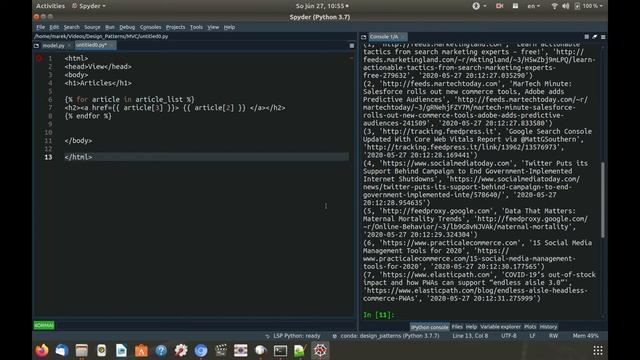Screen dimensions: 640x360
Task: Click the screen recording indicator icon
Action: (500, 6)
